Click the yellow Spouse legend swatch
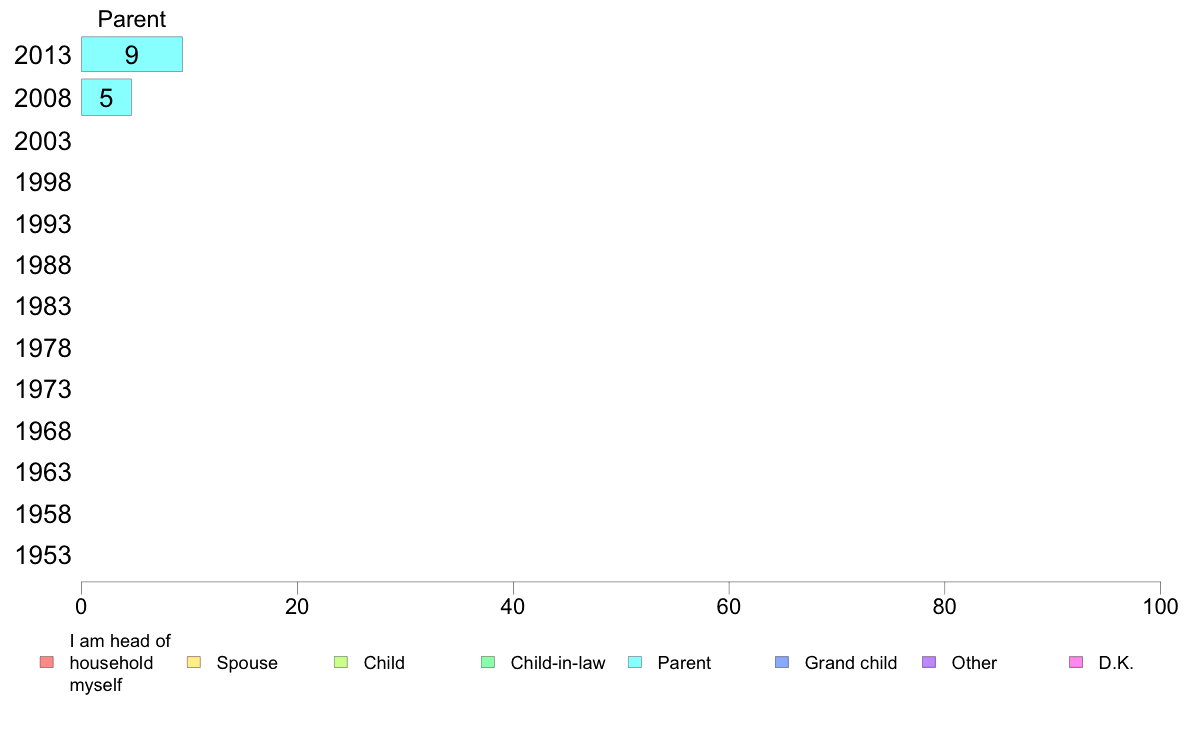The height and width of the screenshot is (736, 1188). click(194, 662)
